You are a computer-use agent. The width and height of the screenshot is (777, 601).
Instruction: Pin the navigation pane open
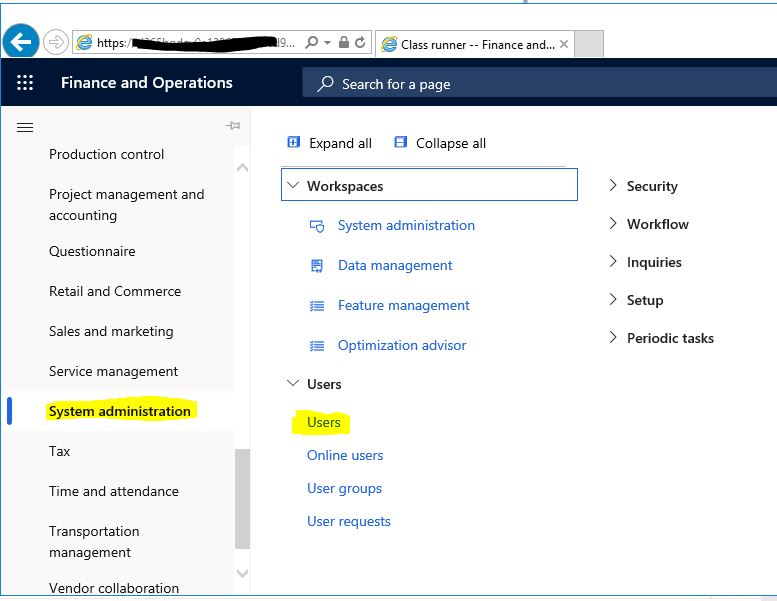click(233, 126)
